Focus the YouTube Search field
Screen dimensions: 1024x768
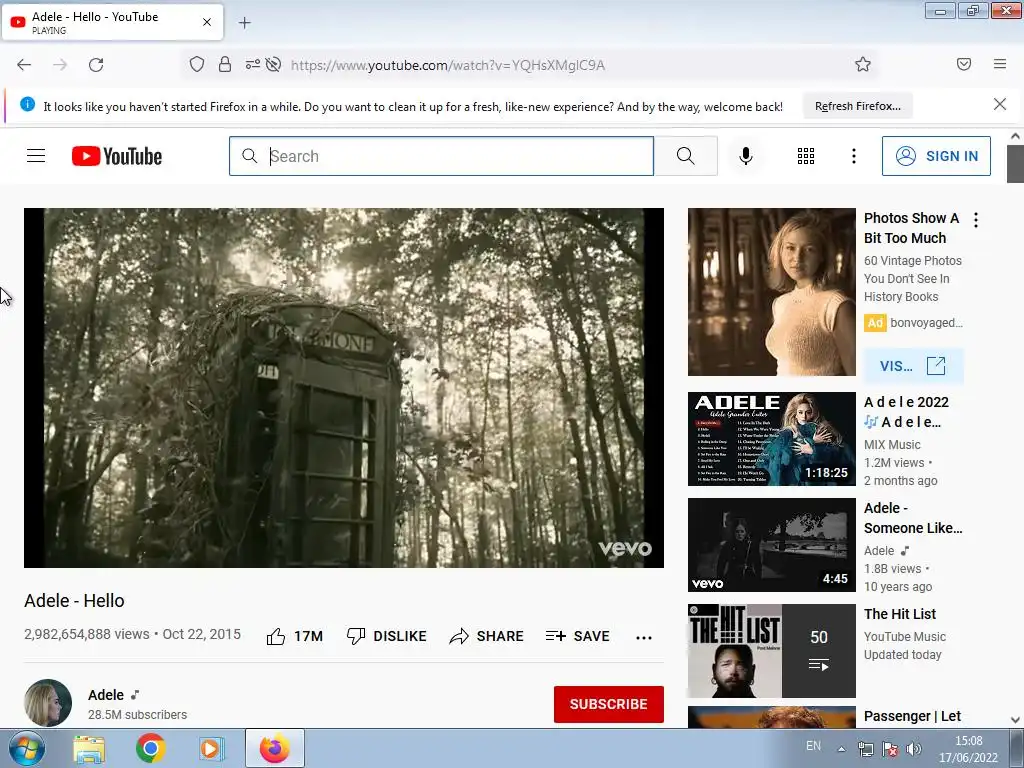441,156
